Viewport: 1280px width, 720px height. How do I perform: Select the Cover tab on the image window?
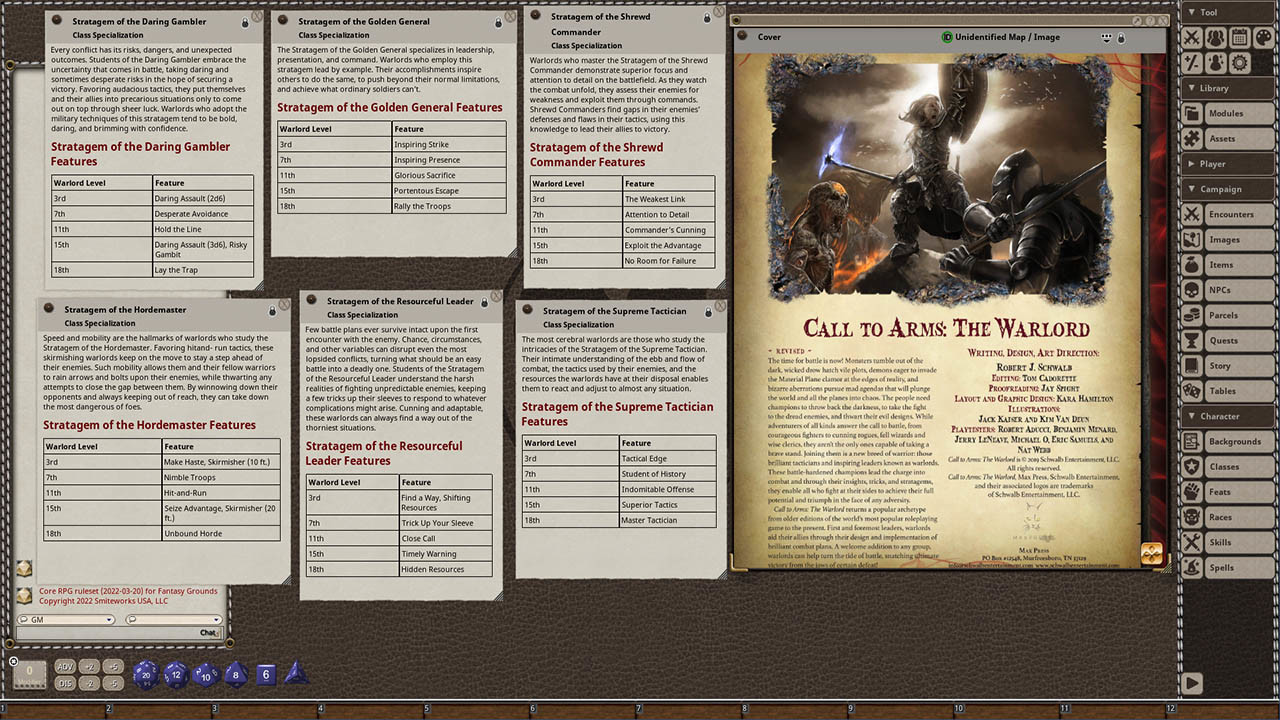click(770, 37)
